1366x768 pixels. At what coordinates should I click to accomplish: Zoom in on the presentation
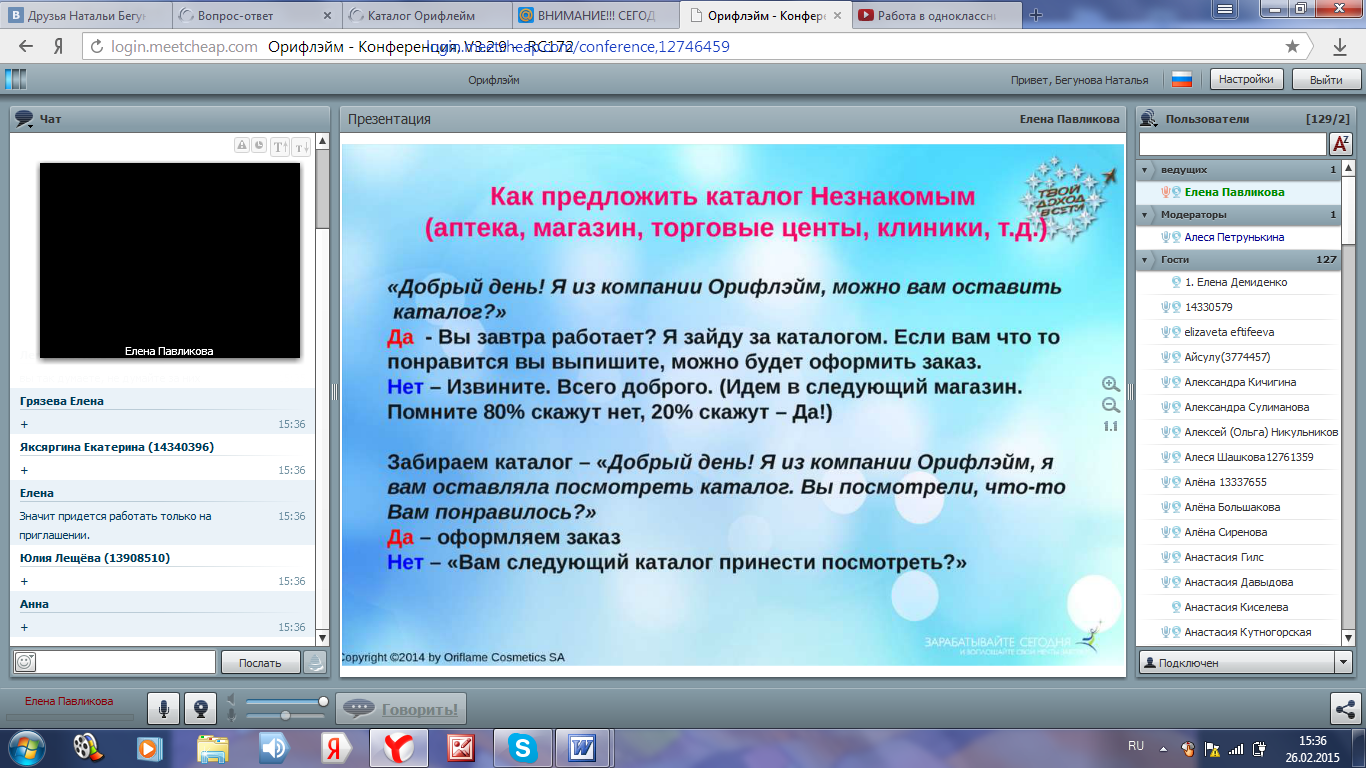pos(1111,384)
